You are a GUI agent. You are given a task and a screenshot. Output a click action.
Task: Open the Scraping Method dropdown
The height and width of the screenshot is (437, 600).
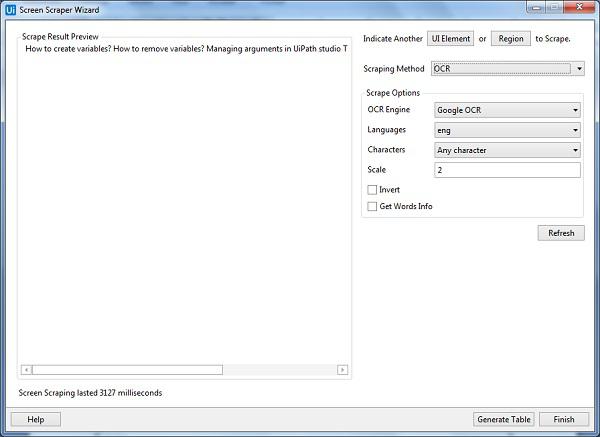point(508,69)
